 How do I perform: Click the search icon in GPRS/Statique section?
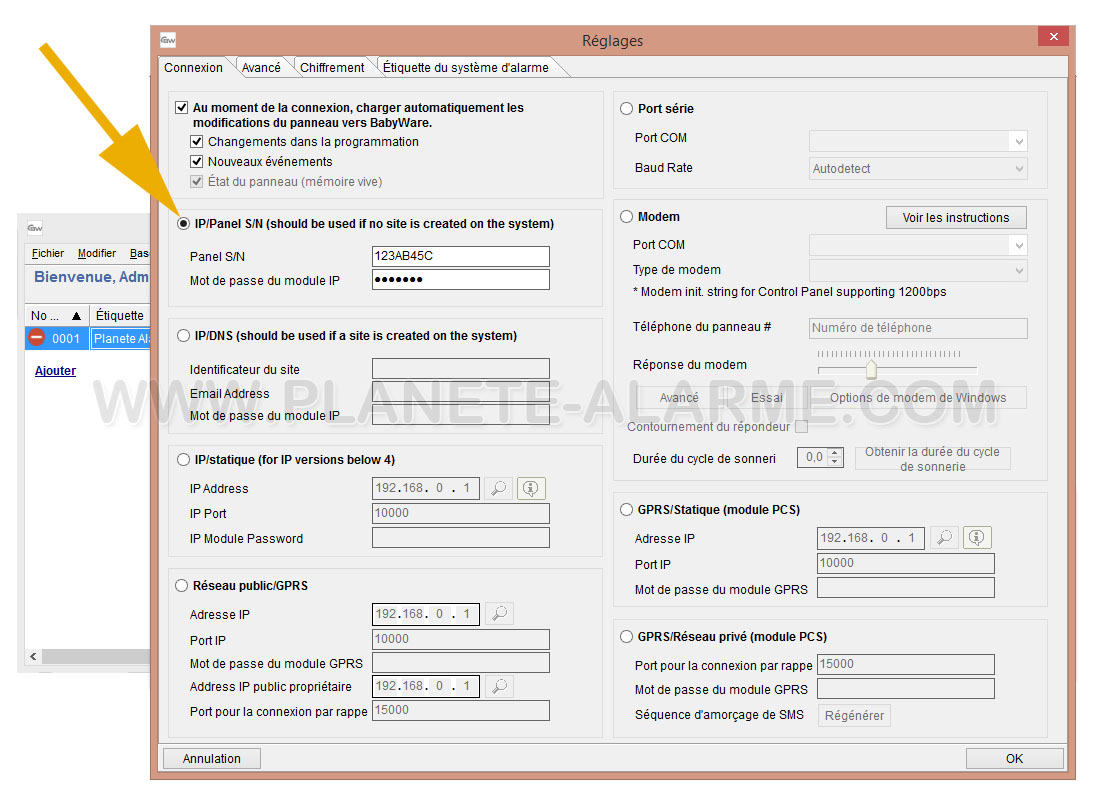click(944, 538)
